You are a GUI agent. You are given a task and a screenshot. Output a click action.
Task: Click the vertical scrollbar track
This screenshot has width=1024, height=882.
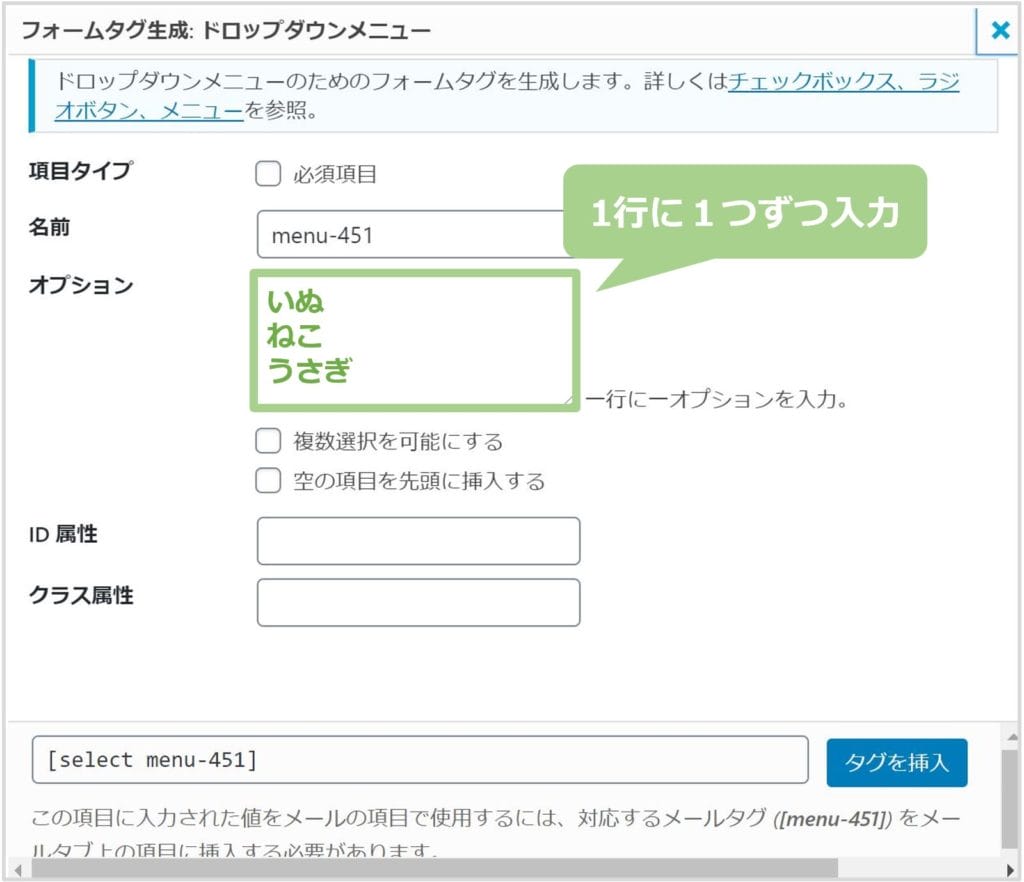coord(1012,800)
